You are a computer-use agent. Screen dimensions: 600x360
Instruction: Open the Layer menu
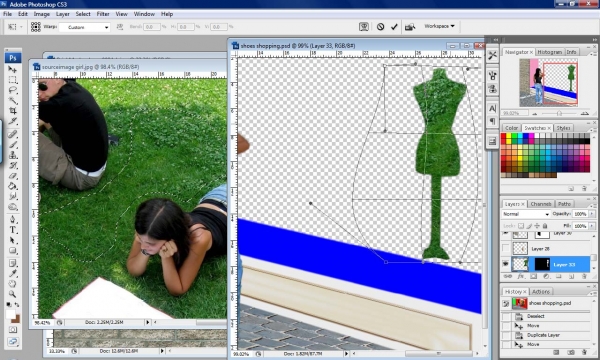pyautogui.click(x=62, y=14)
